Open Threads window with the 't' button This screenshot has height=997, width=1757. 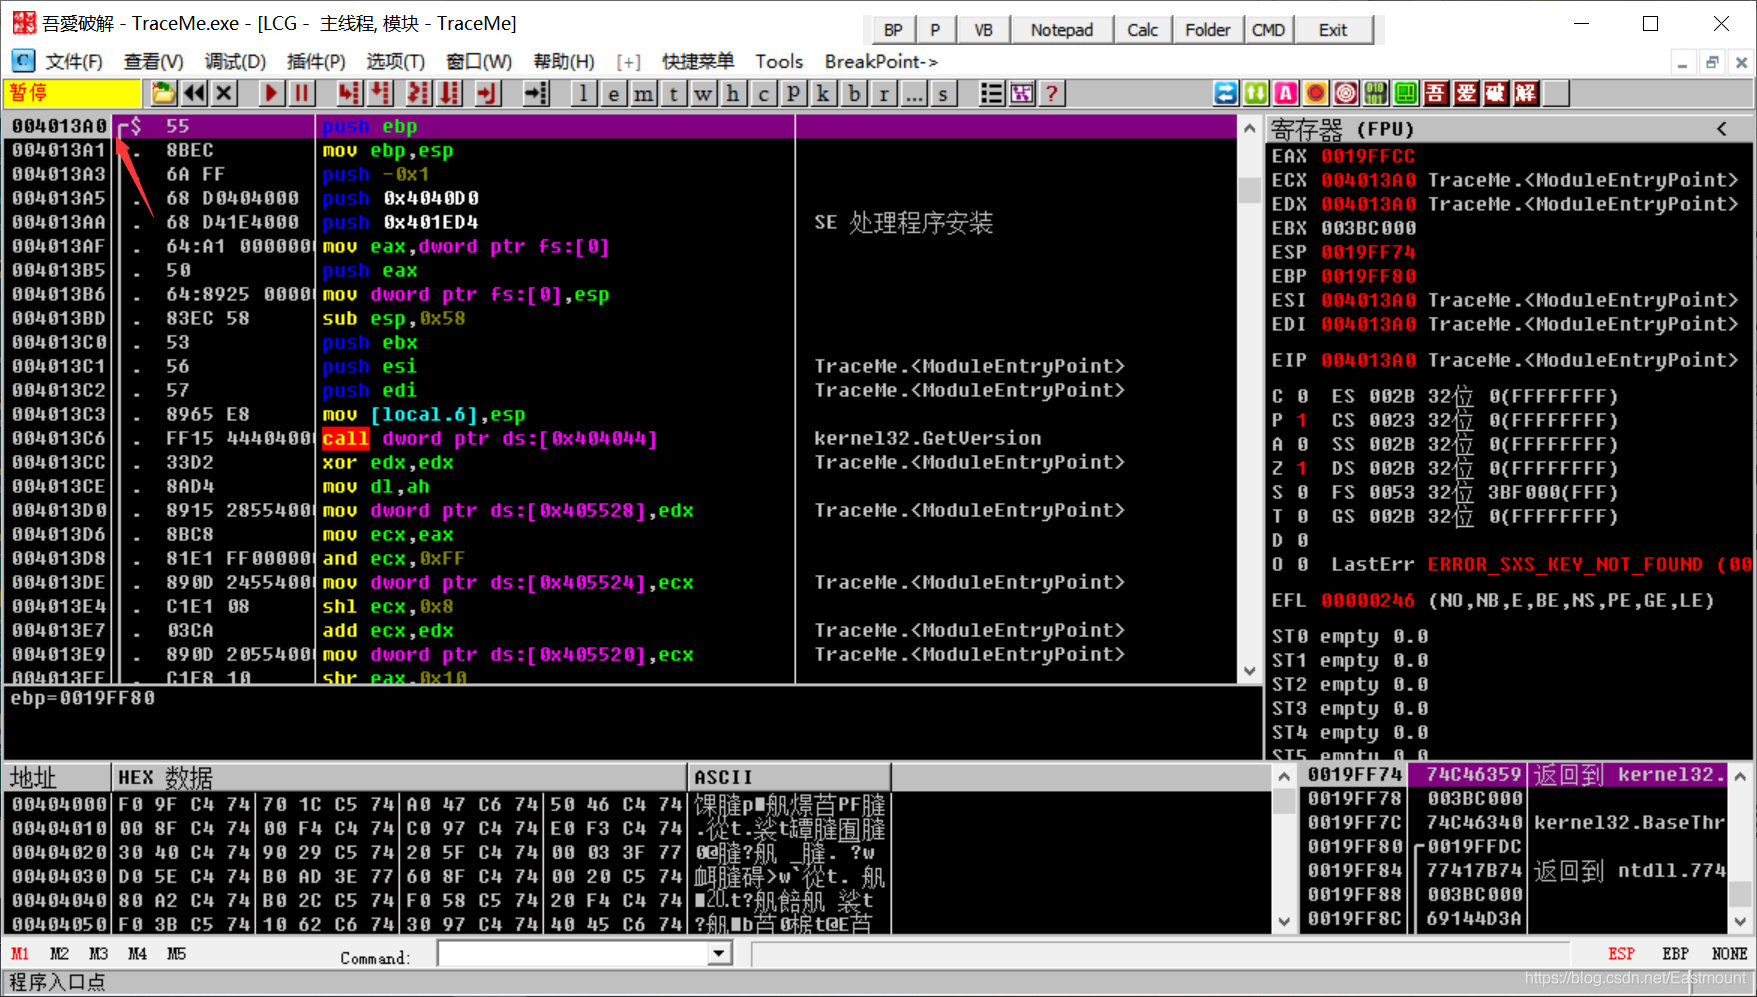pos(674,93)
